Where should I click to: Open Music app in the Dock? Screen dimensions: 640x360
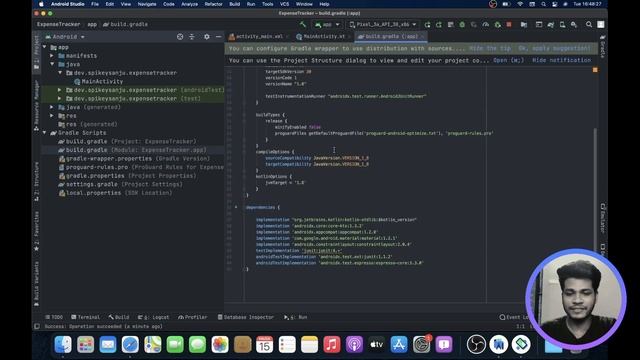tap(331, 344)
